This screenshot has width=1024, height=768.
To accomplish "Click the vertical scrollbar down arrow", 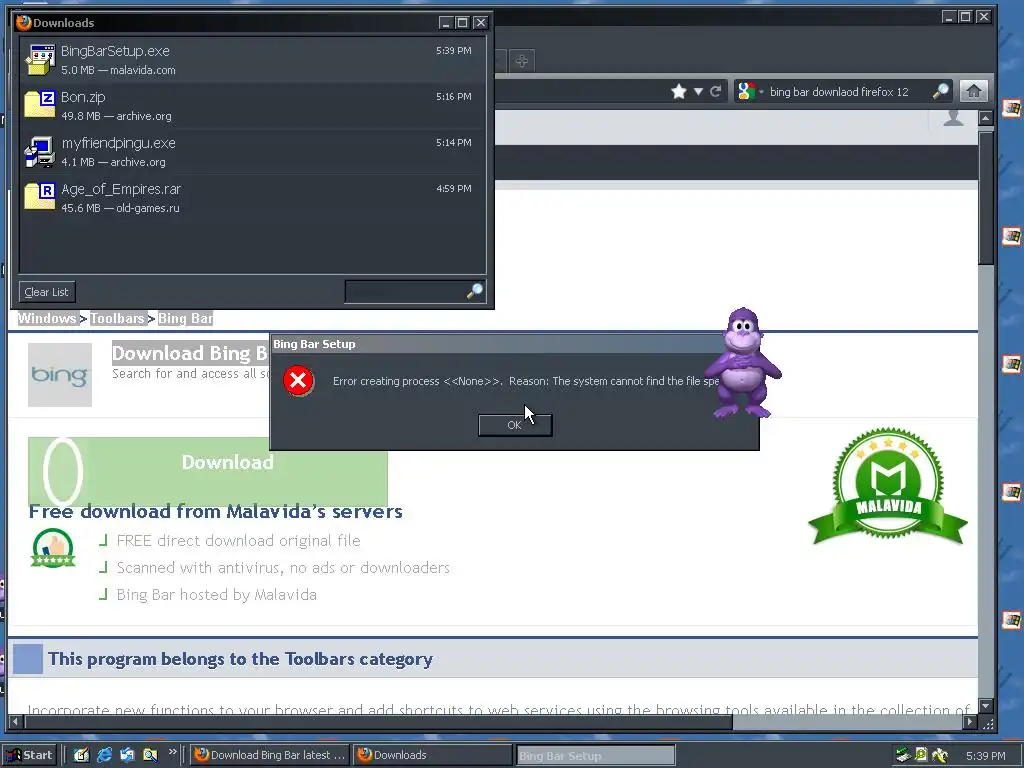I will (x=985, y=706).
